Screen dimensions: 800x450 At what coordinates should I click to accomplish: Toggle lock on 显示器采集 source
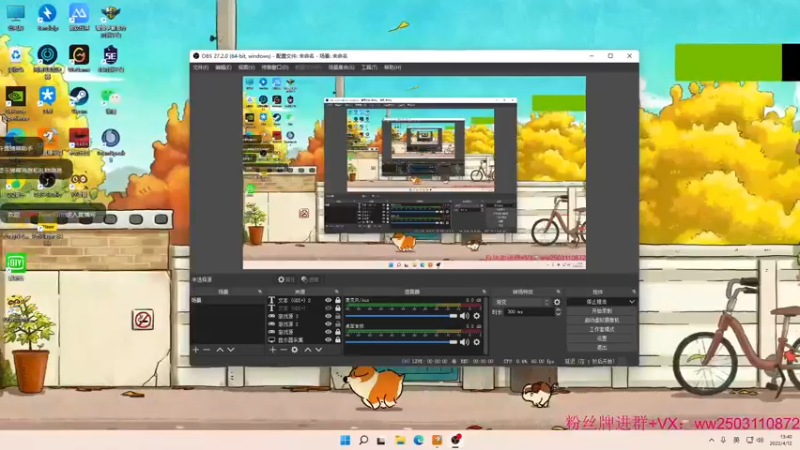point(338,340)
